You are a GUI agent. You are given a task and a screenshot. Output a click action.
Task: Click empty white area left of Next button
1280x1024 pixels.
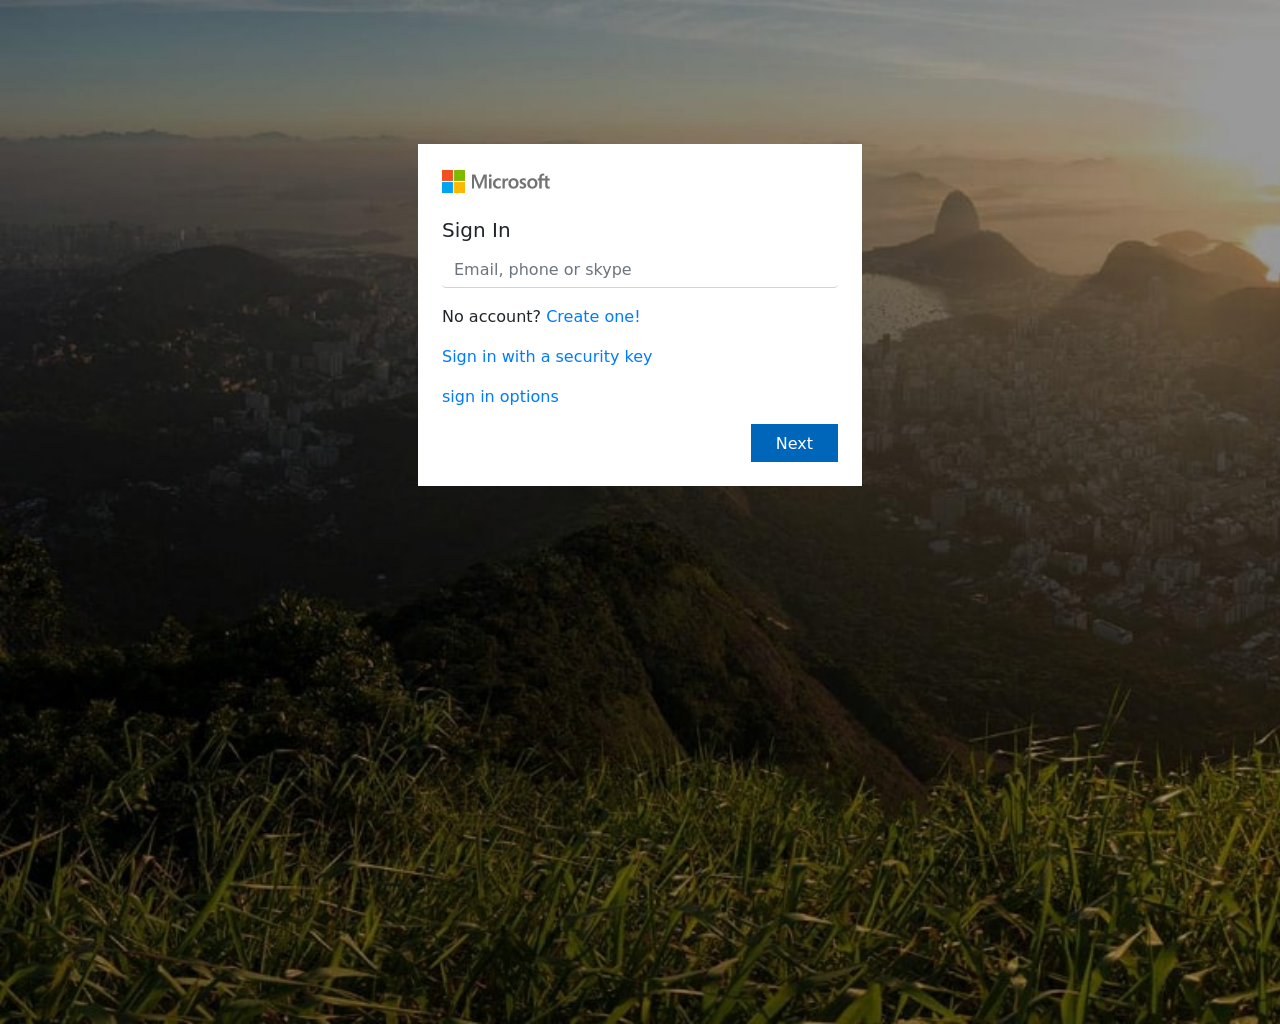pyautogui.click(x=590, y=443)
